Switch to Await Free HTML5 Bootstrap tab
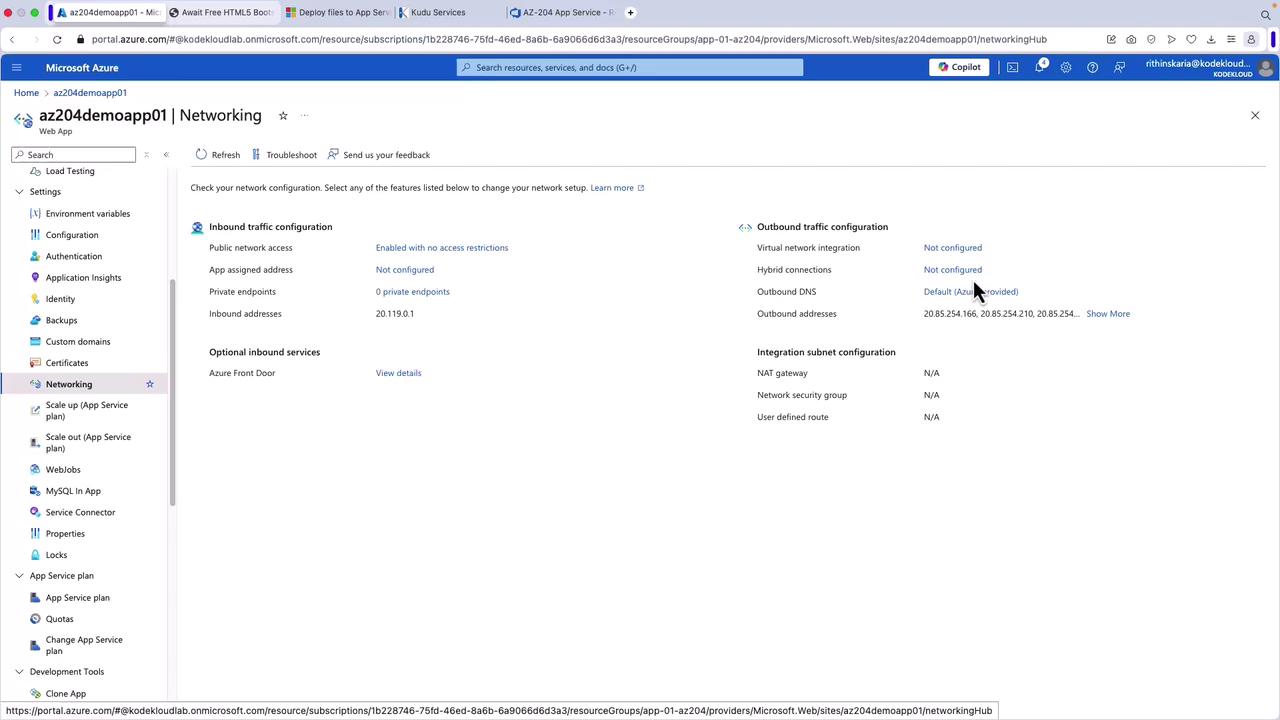The image size is (1280, 720). click(x=222, y=12)
